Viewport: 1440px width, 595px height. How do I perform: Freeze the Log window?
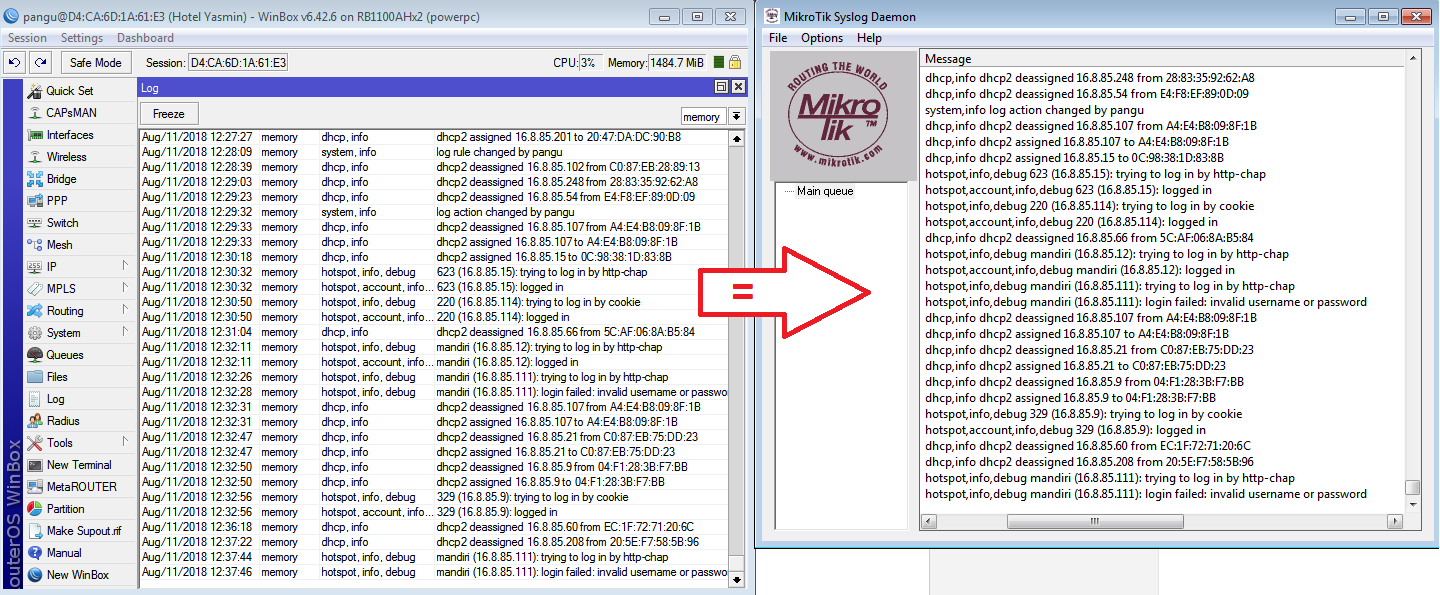[x=169, y=114]
